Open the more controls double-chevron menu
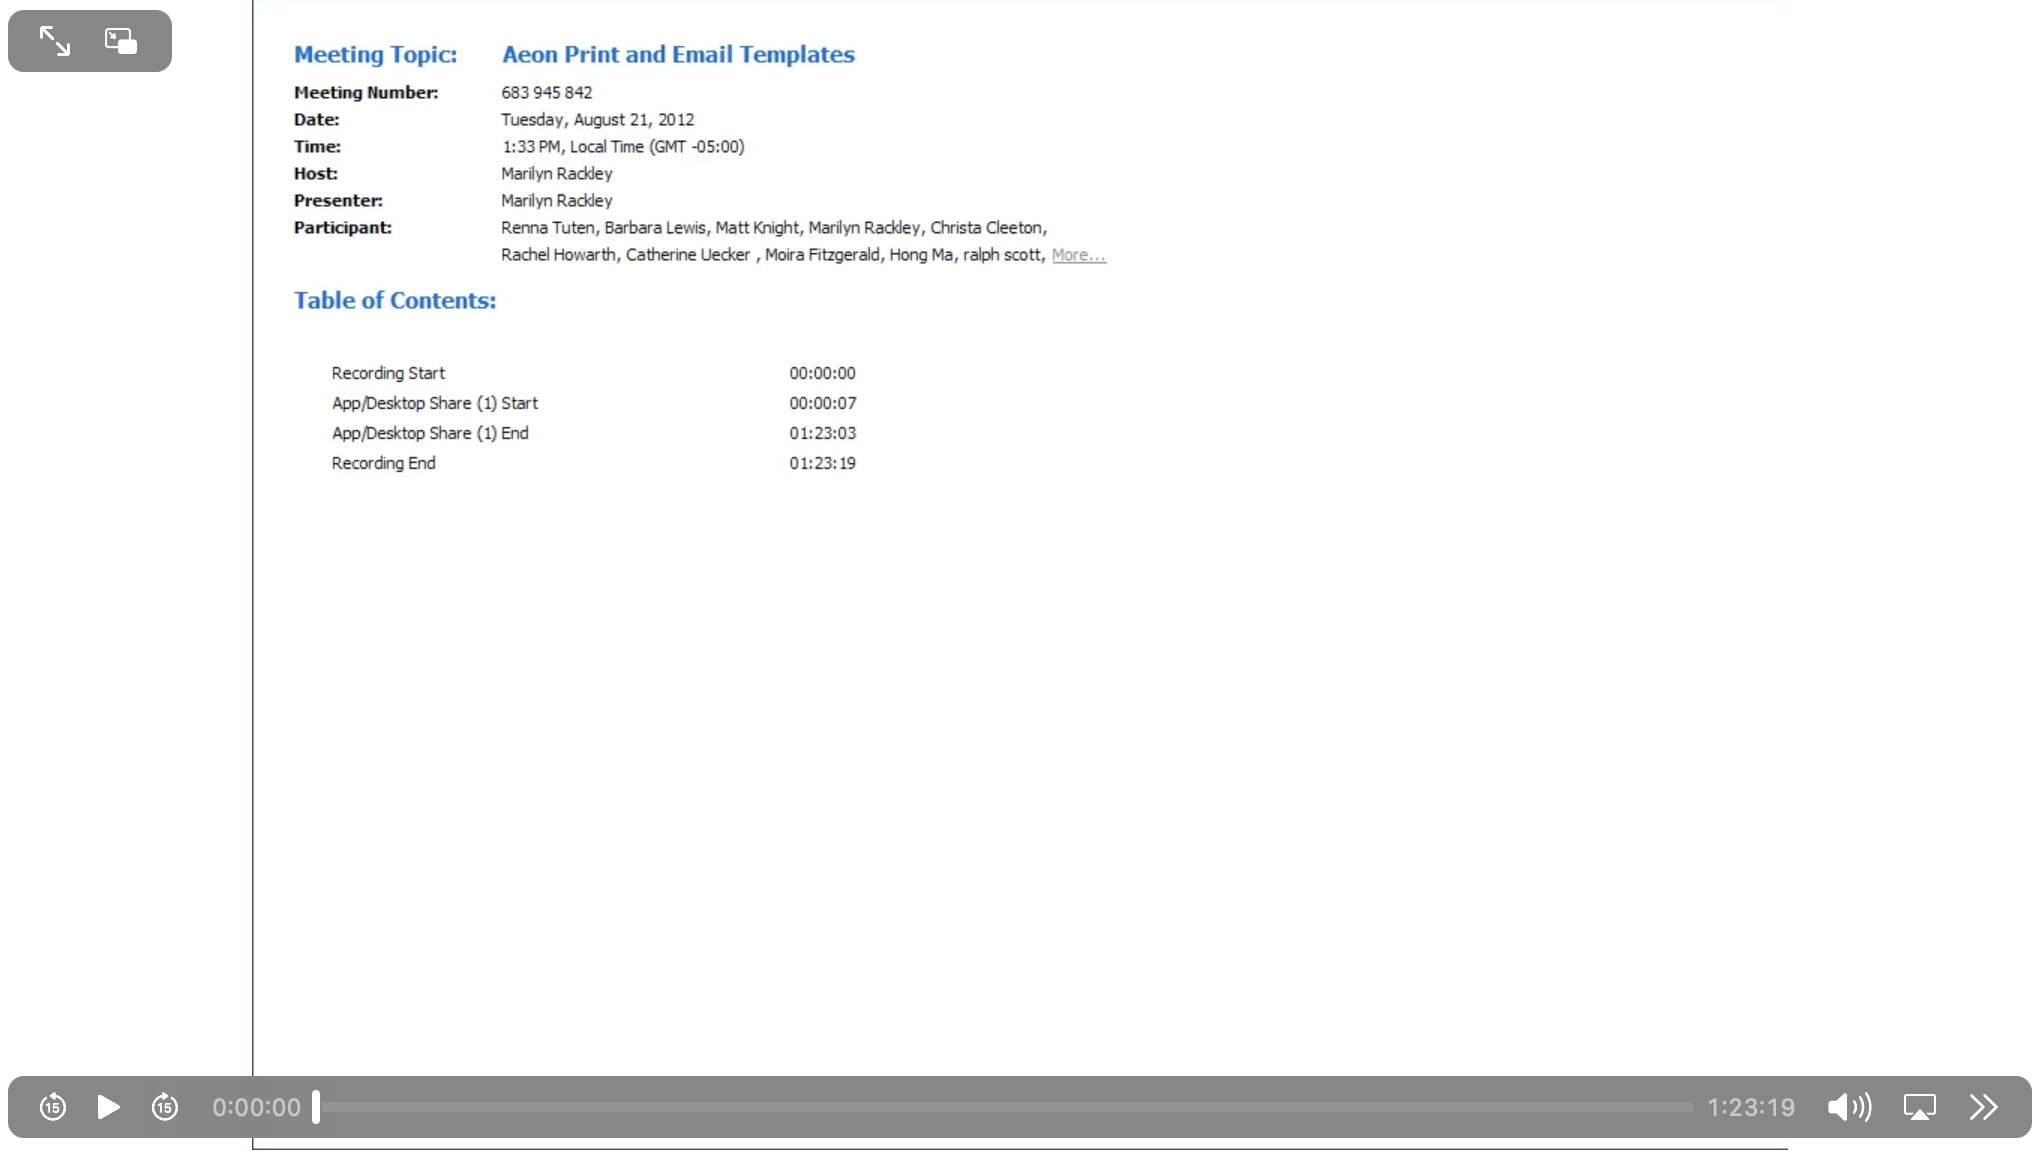The height and width of the screenshot is (1162, 2040). [1984, 1107]
